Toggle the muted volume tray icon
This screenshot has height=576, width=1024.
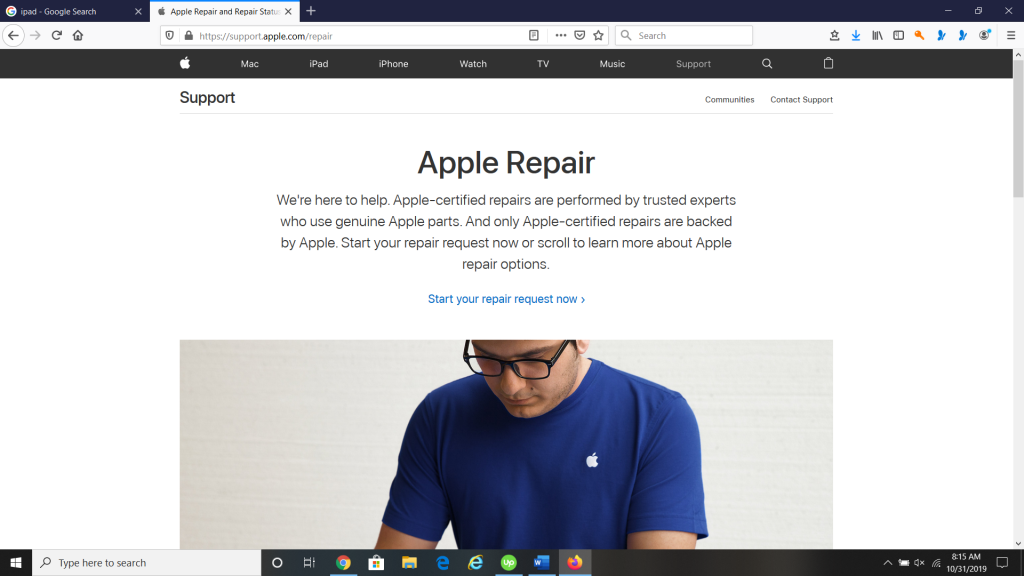click(x=920, y=562)
